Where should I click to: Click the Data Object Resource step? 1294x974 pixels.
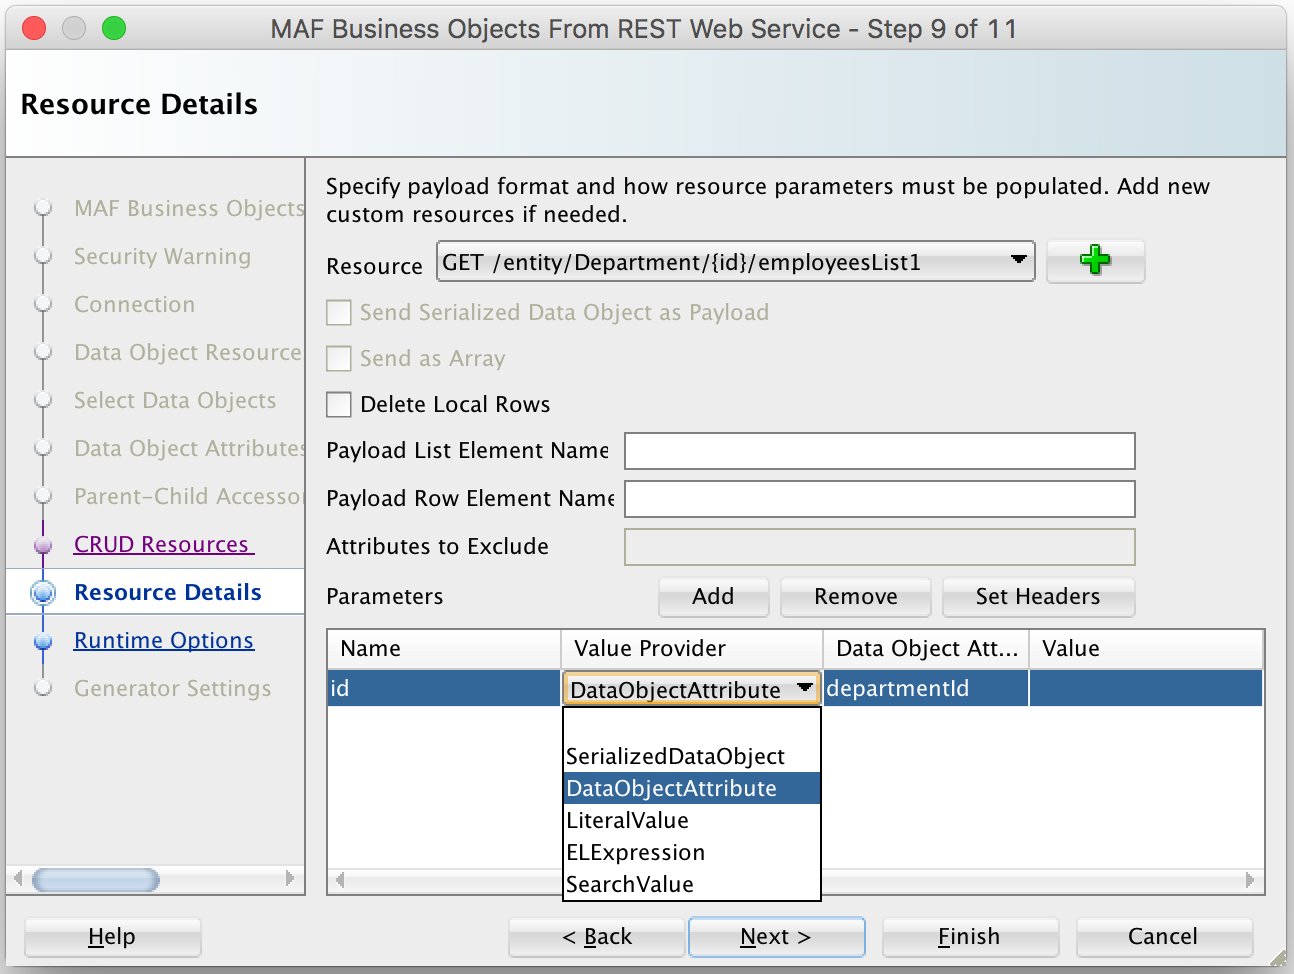coord(188,352)
